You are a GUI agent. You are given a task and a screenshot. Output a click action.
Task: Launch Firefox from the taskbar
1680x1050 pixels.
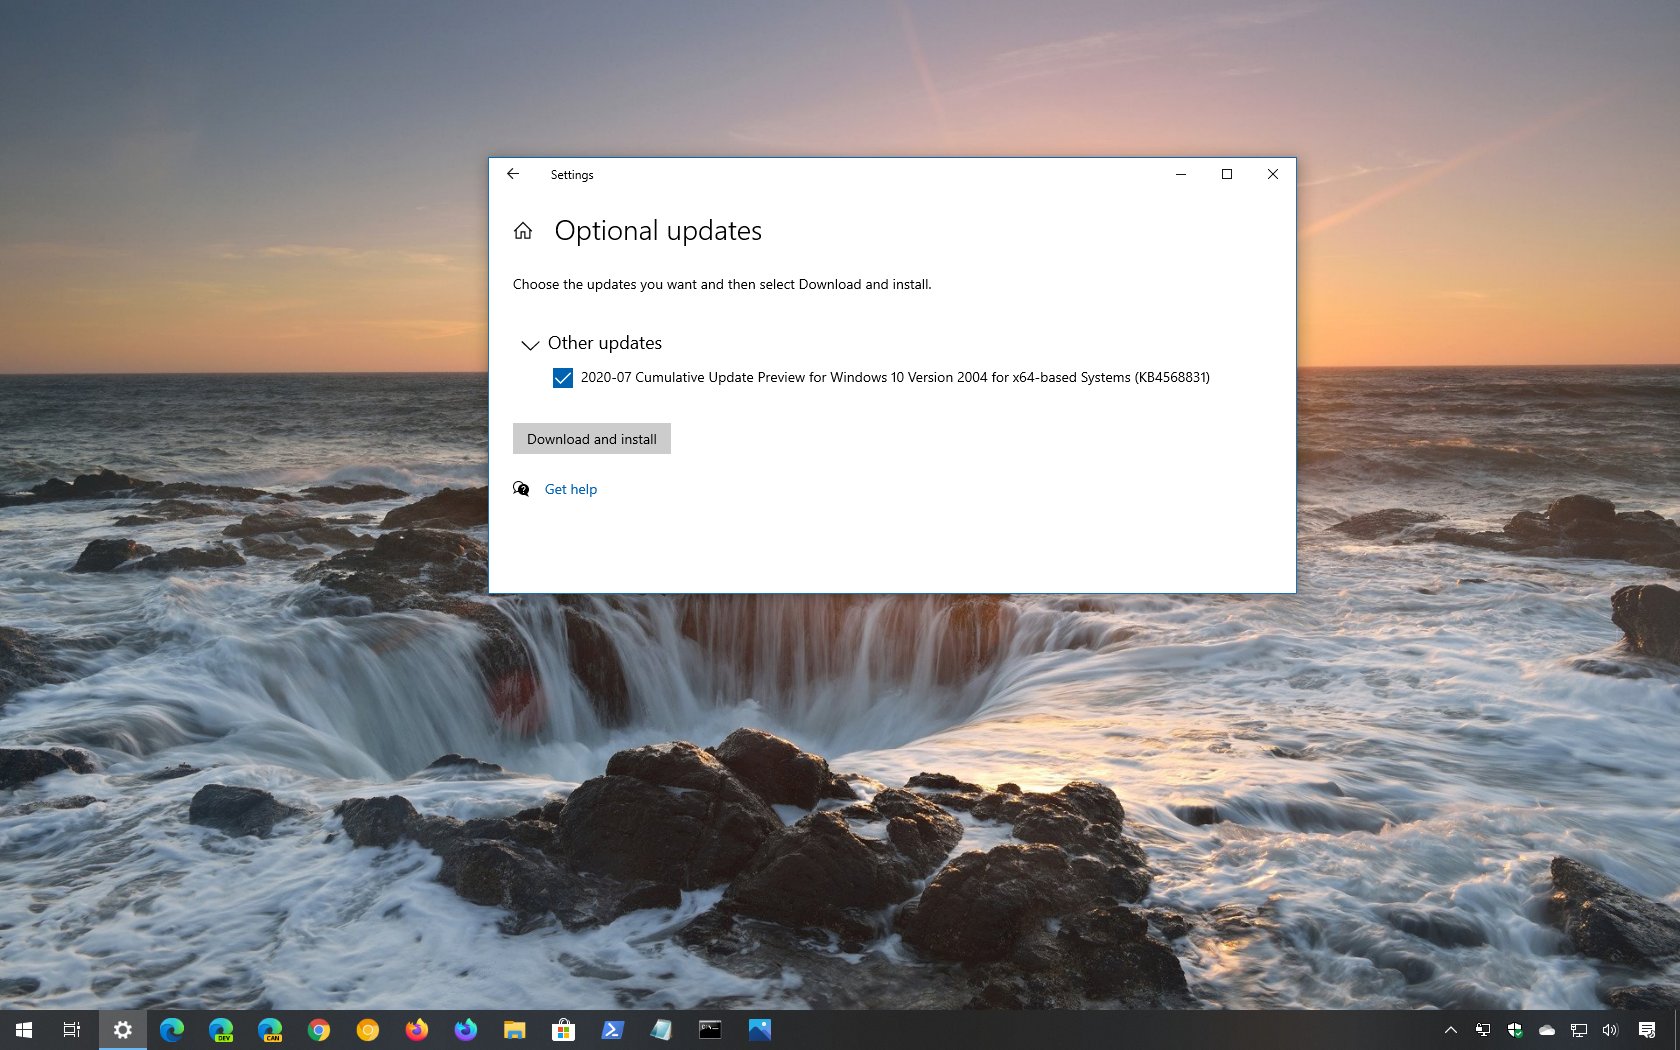coord(416,1030)
